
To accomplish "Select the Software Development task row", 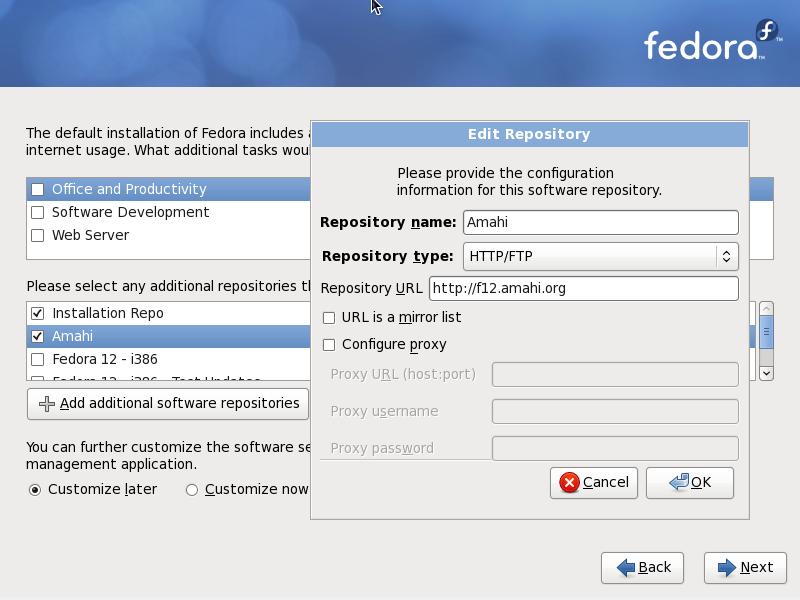I will point(168,212).
